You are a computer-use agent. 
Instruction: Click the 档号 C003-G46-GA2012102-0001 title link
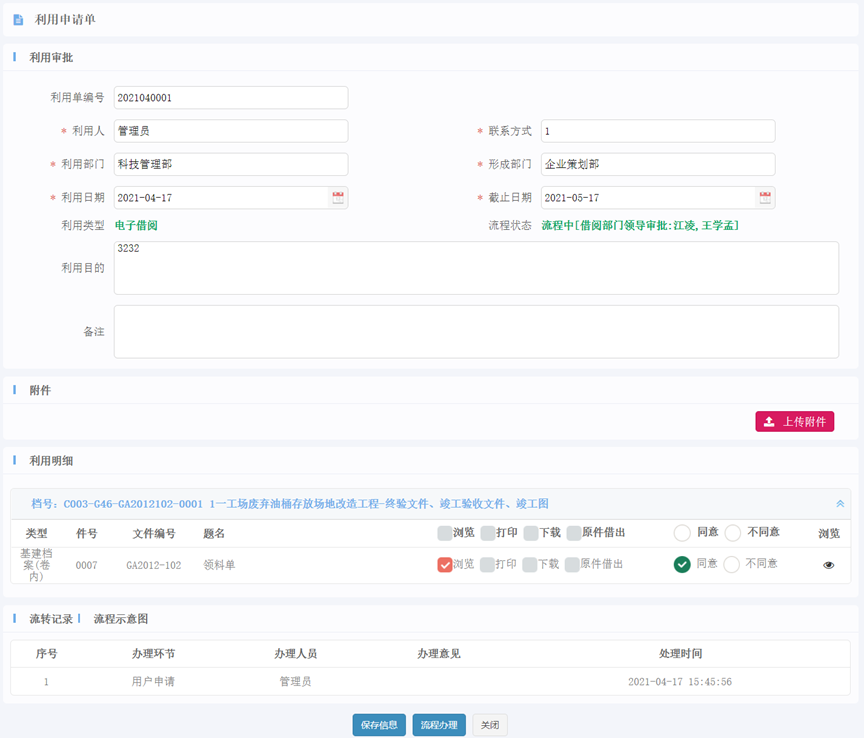(x=290, y=504)
